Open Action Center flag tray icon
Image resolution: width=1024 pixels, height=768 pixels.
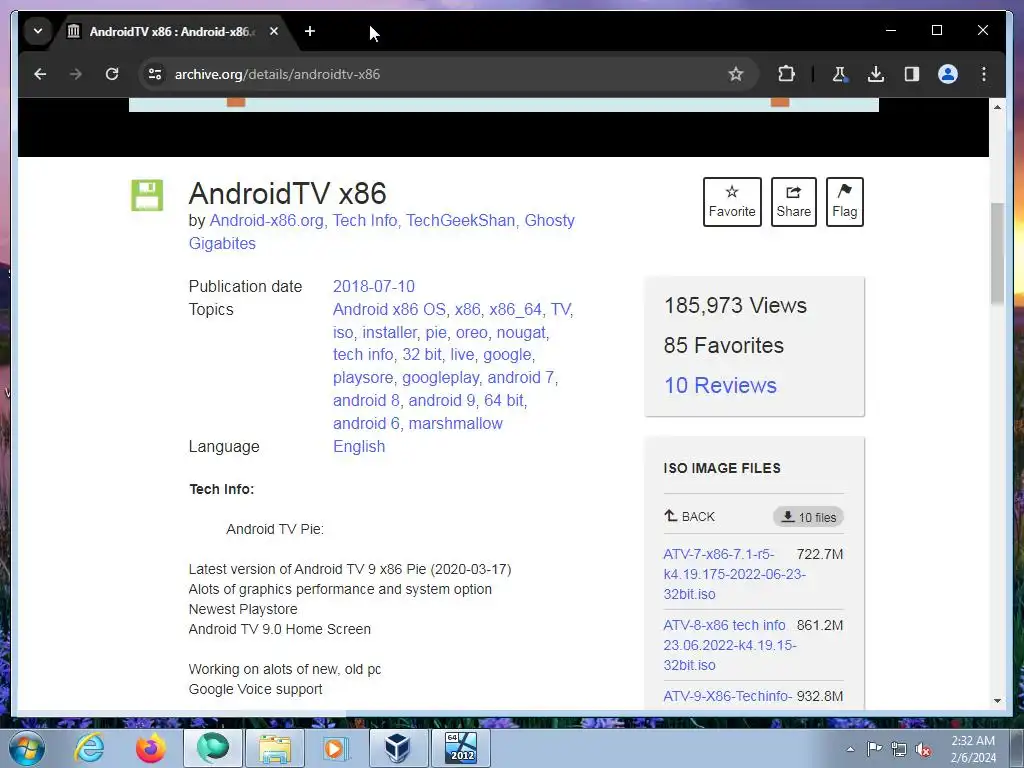pos(874,749)
